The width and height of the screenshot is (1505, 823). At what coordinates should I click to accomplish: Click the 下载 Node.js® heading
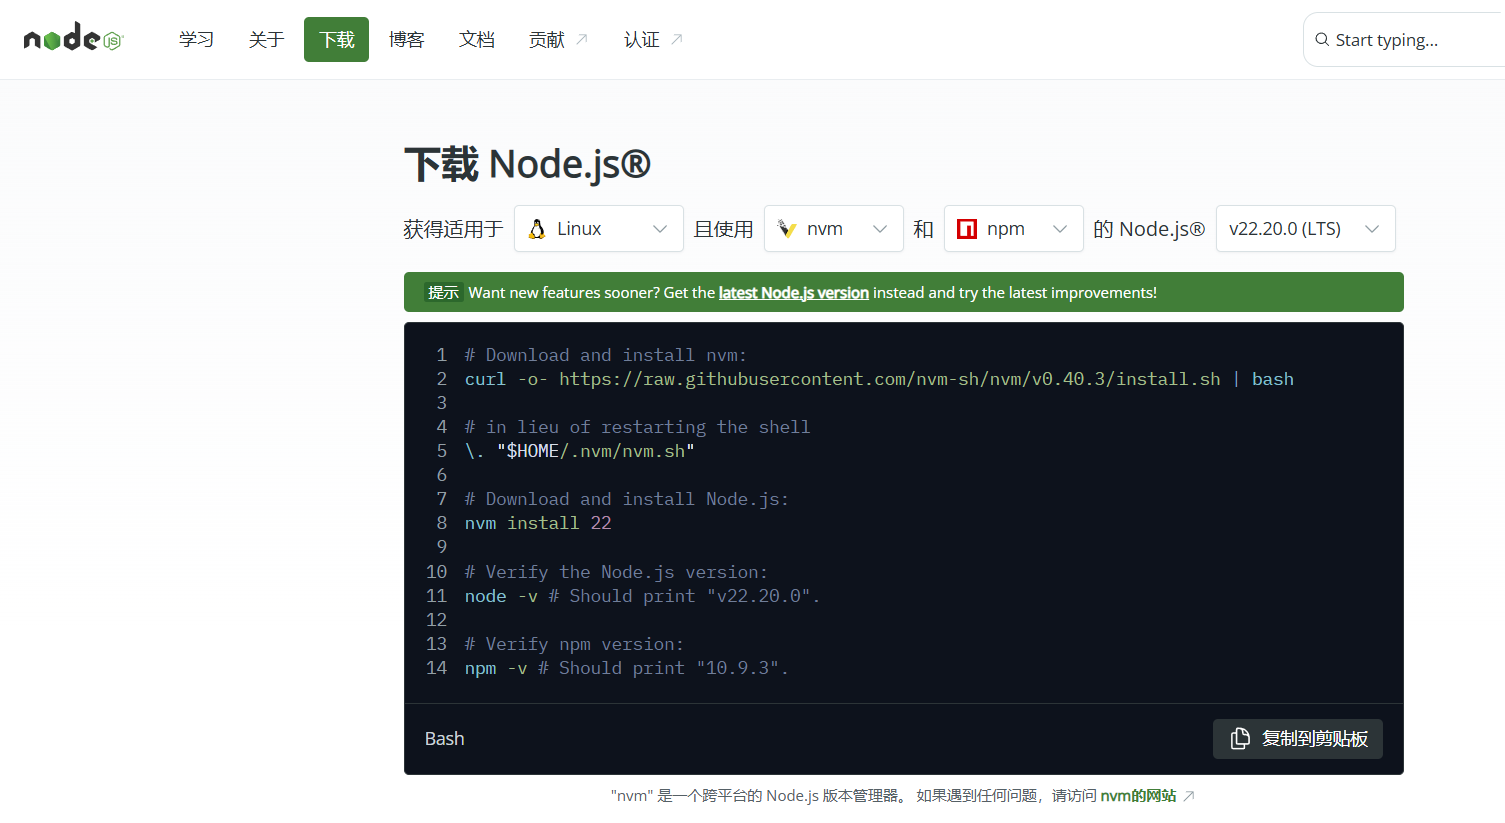527,164
